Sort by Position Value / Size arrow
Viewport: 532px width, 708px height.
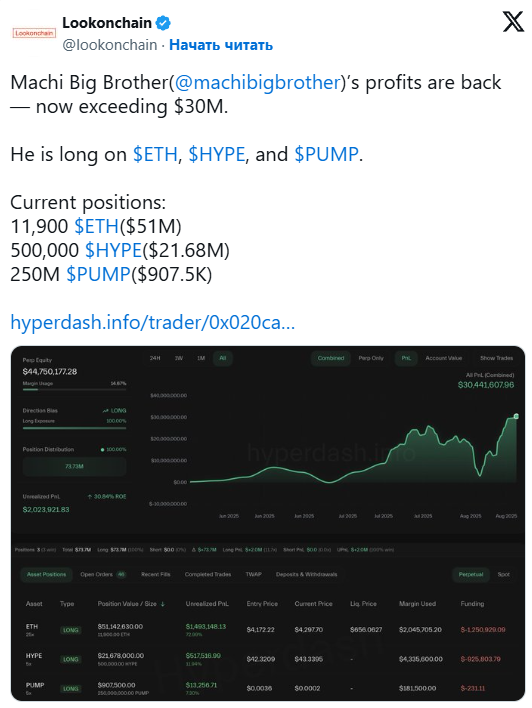[x=163, y=604]
